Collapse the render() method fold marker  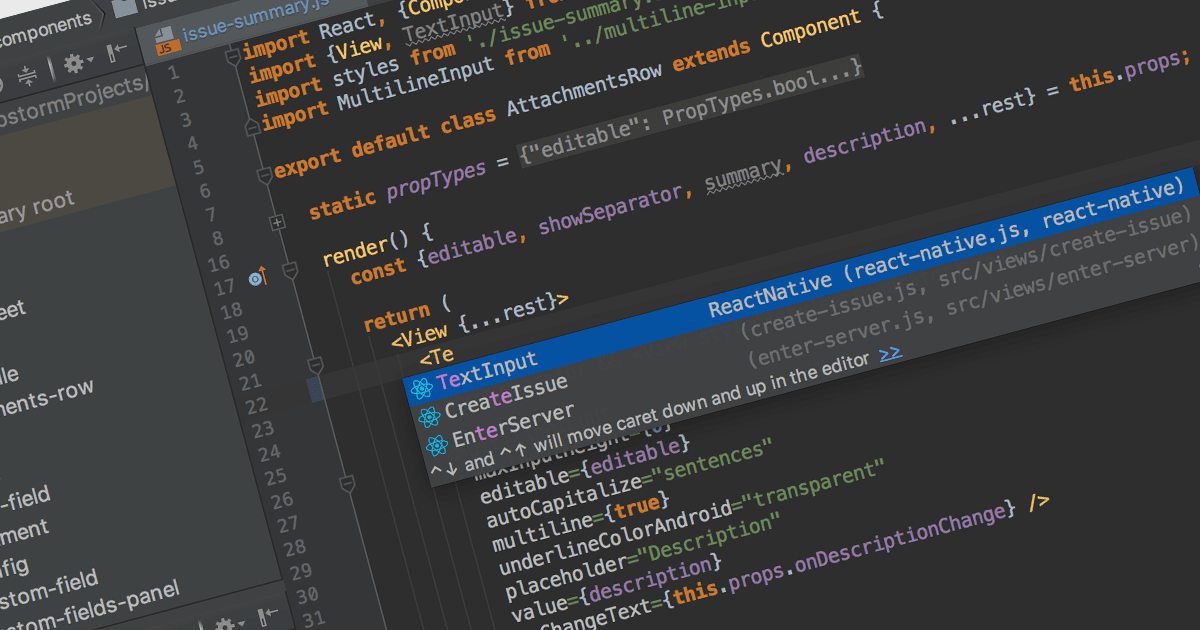coord(290,271)
